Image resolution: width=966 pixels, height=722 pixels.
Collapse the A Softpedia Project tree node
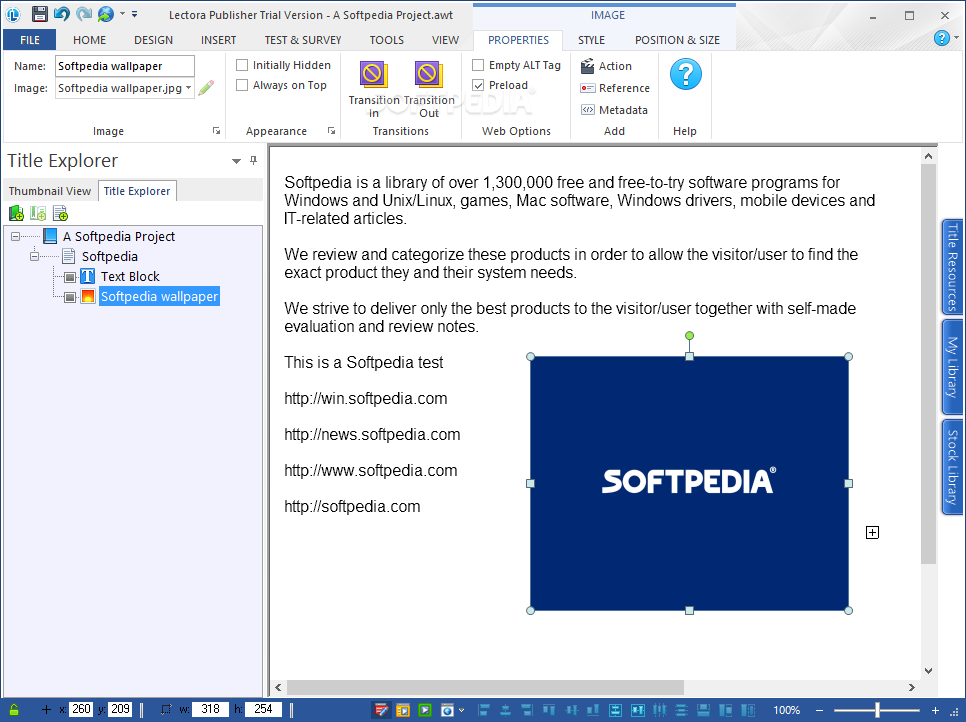click(x=15, y=237)
